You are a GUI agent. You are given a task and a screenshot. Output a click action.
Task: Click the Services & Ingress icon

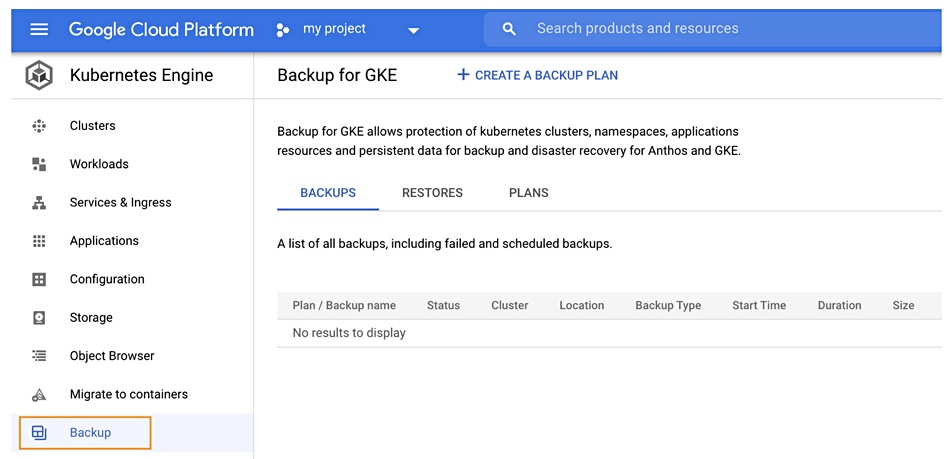tap(39, 203)
